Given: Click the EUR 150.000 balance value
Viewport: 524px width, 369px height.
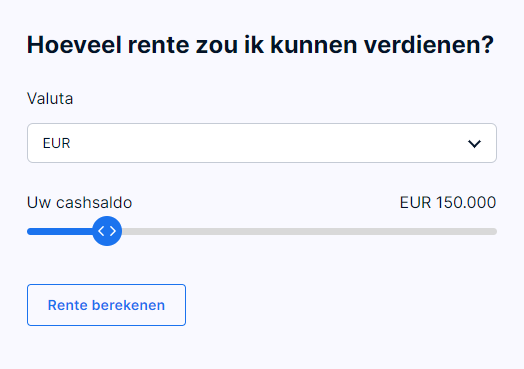Looking at the screenshot, I should pos(448,203).
